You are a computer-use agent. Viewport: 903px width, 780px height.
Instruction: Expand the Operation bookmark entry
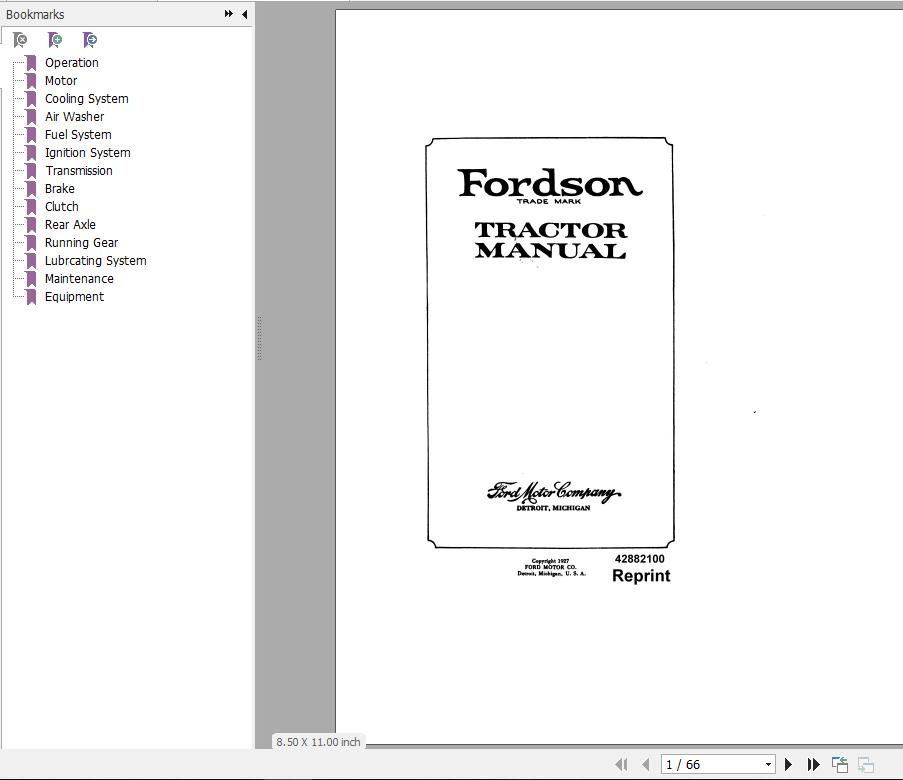click(71, 62)
